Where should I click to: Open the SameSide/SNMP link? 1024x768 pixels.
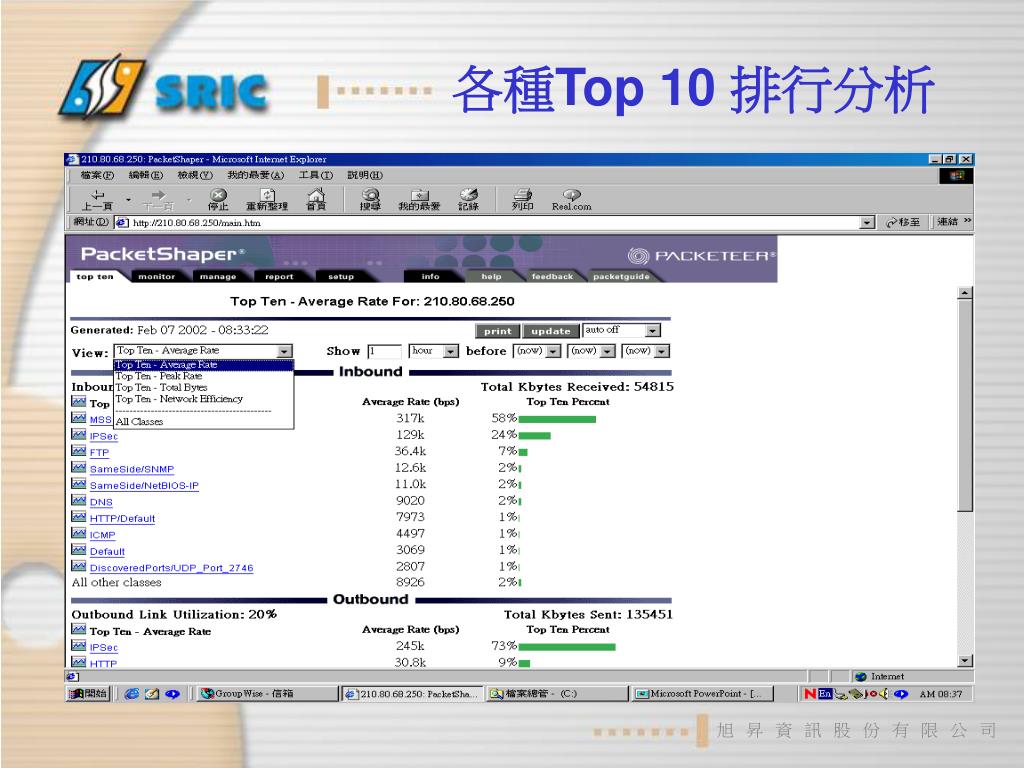pos(132,469)
